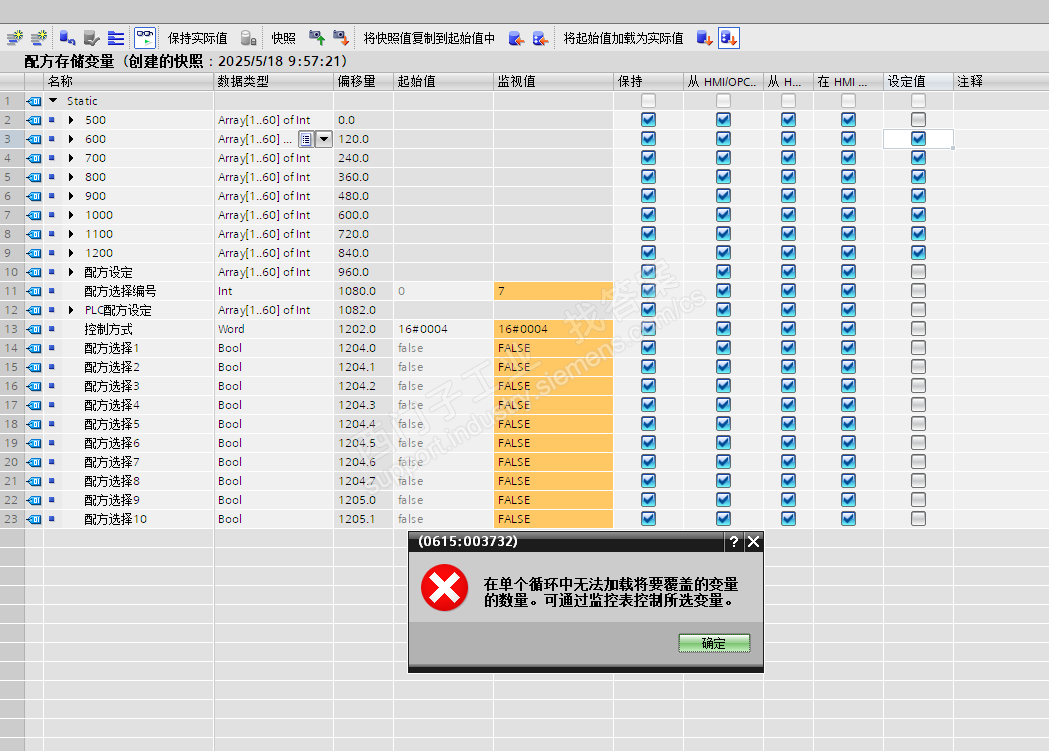1049x751 pixels.
Task: Click 将快照值复制到起始值中 toolbar label
Action: [x=429, y=38]
